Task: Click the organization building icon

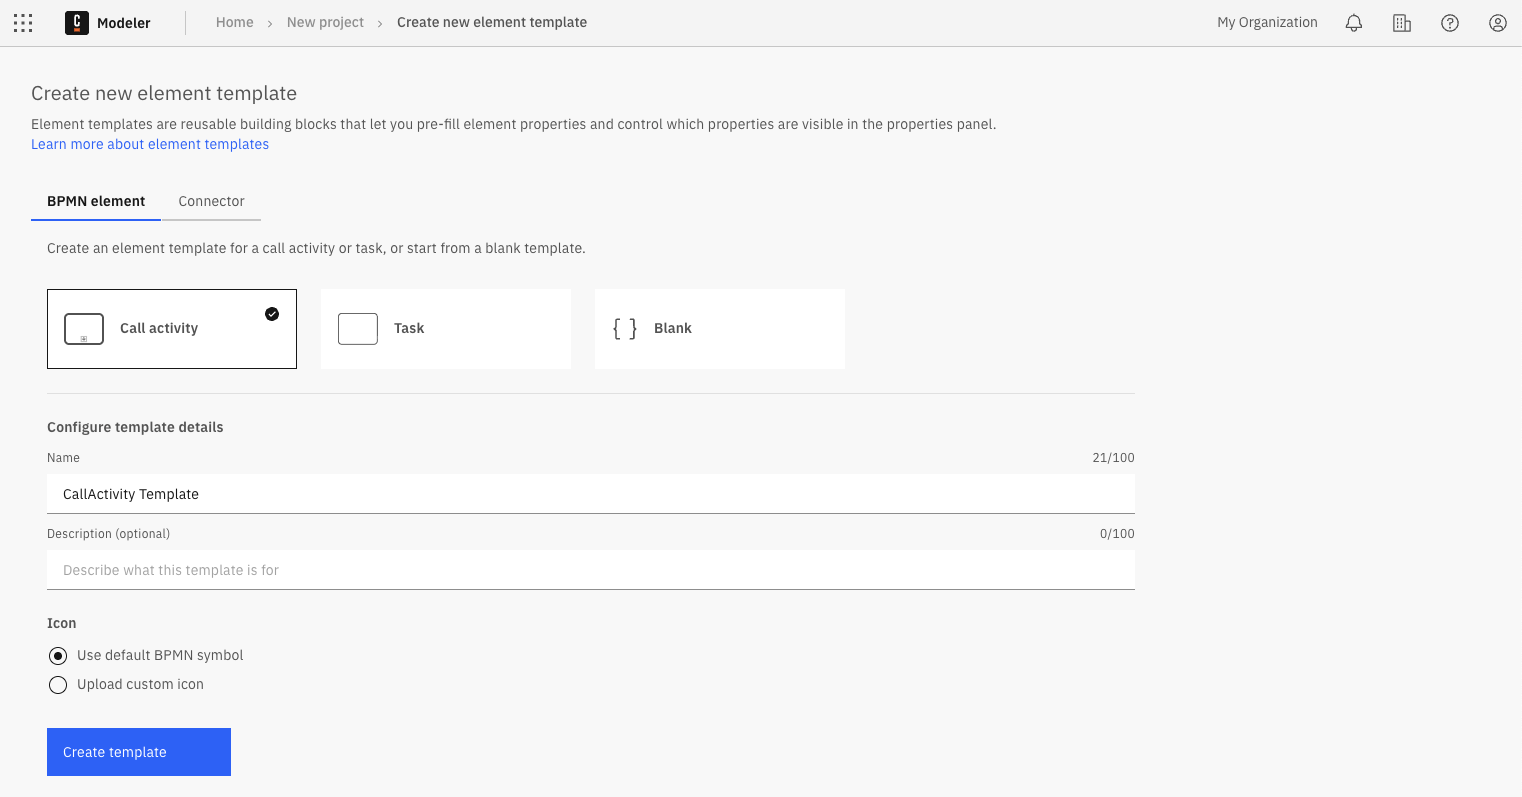Action: coord(1401,23)
